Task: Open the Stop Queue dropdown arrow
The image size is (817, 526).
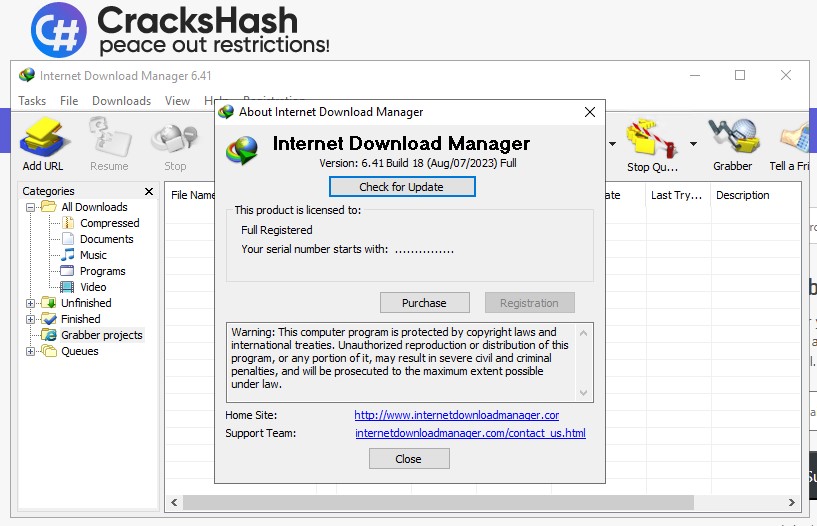Action: [694, 144]
